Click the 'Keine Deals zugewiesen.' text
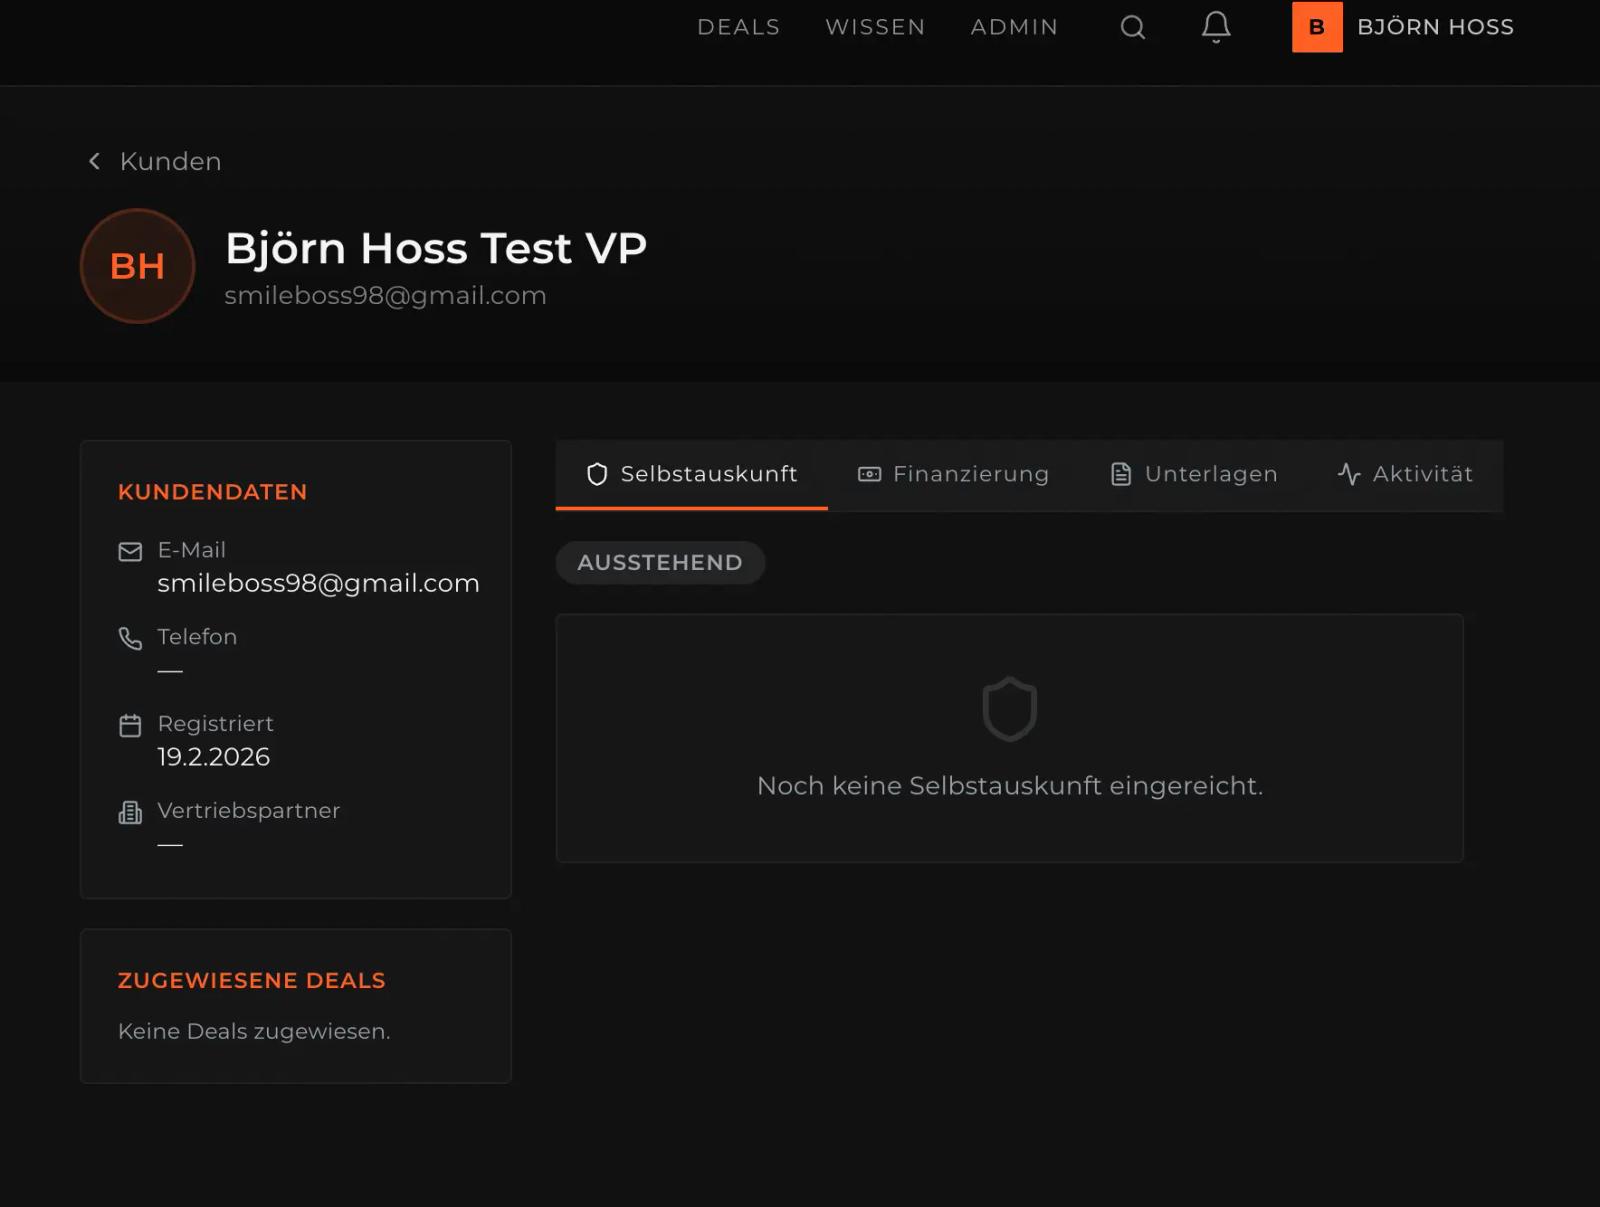The width and height of the screenshot is (1600, 1207). tap(254, 1031)
